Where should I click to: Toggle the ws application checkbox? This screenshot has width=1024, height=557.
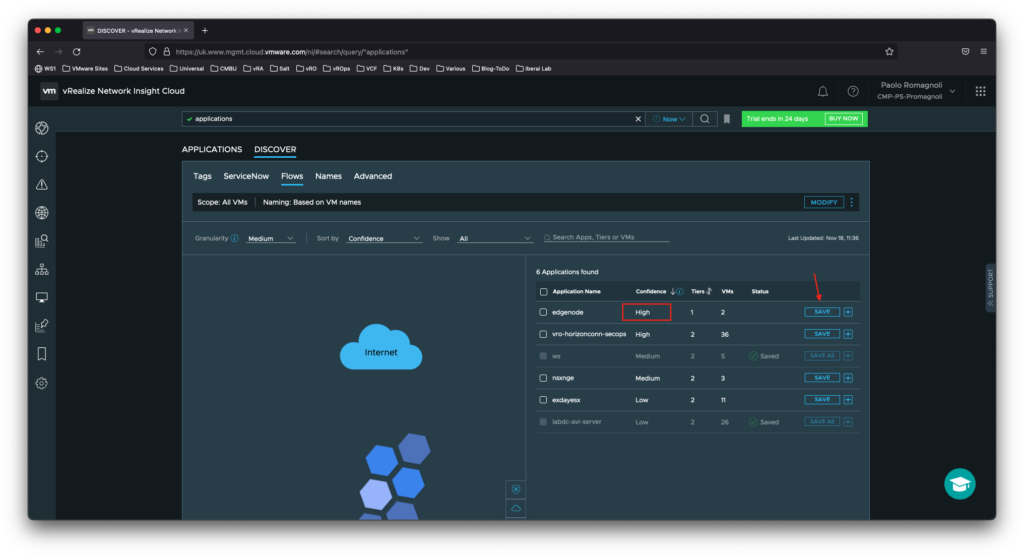(x=543, y=356)
